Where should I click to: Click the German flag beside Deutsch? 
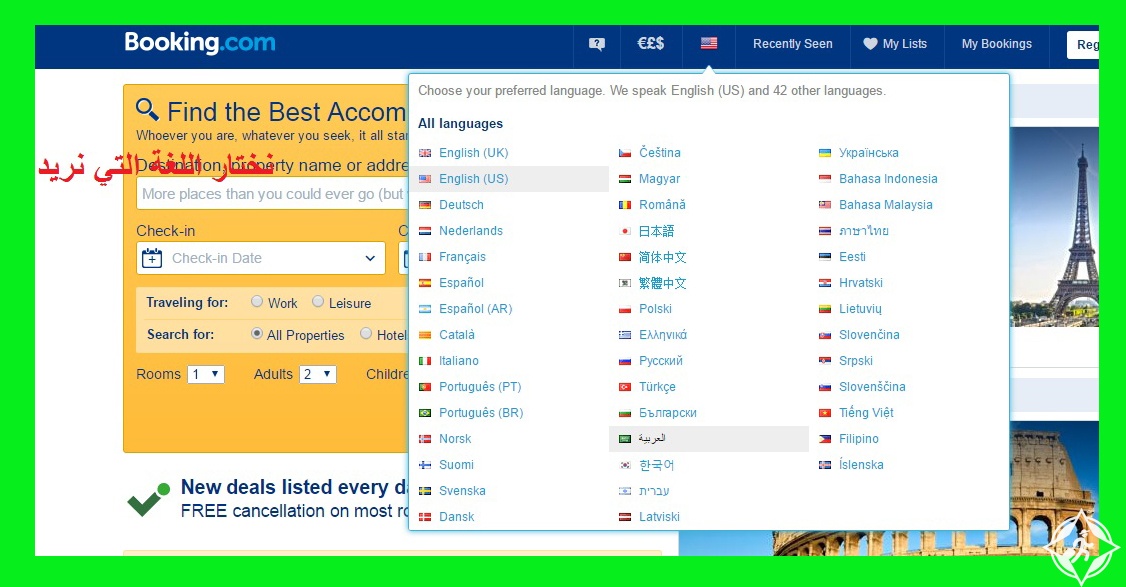coord(425,205)
